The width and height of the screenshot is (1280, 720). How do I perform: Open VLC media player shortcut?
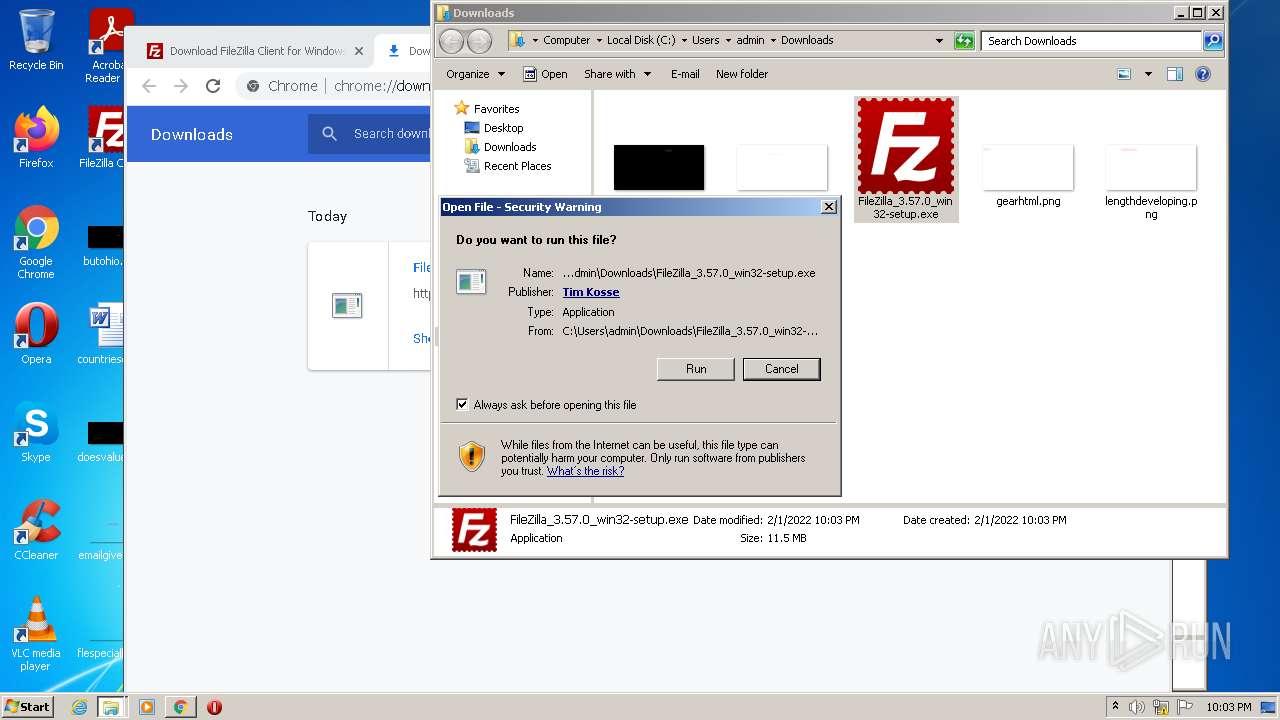36,634
